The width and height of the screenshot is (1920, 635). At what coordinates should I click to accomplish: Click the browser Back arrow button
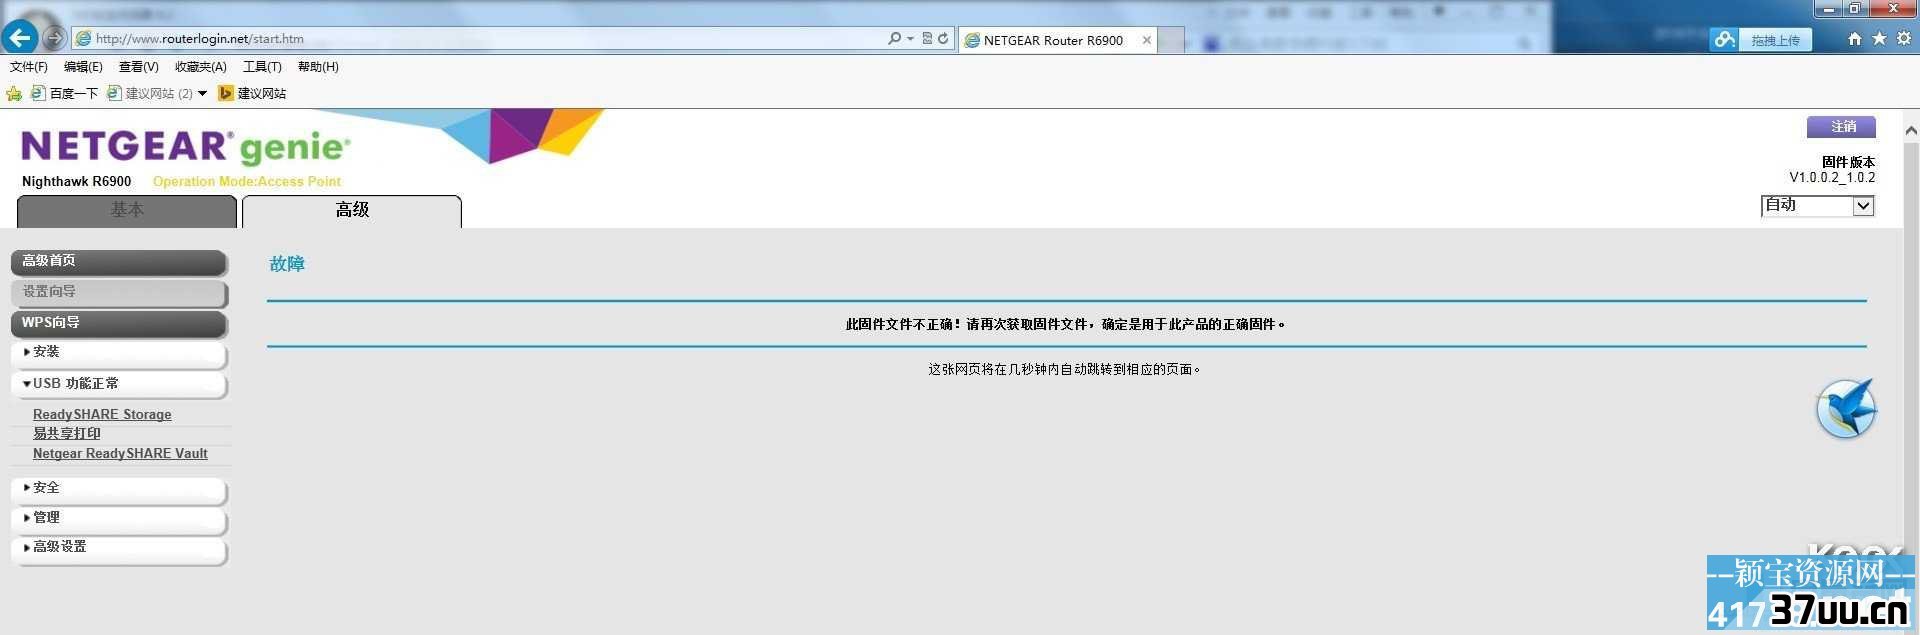point(19,38)
